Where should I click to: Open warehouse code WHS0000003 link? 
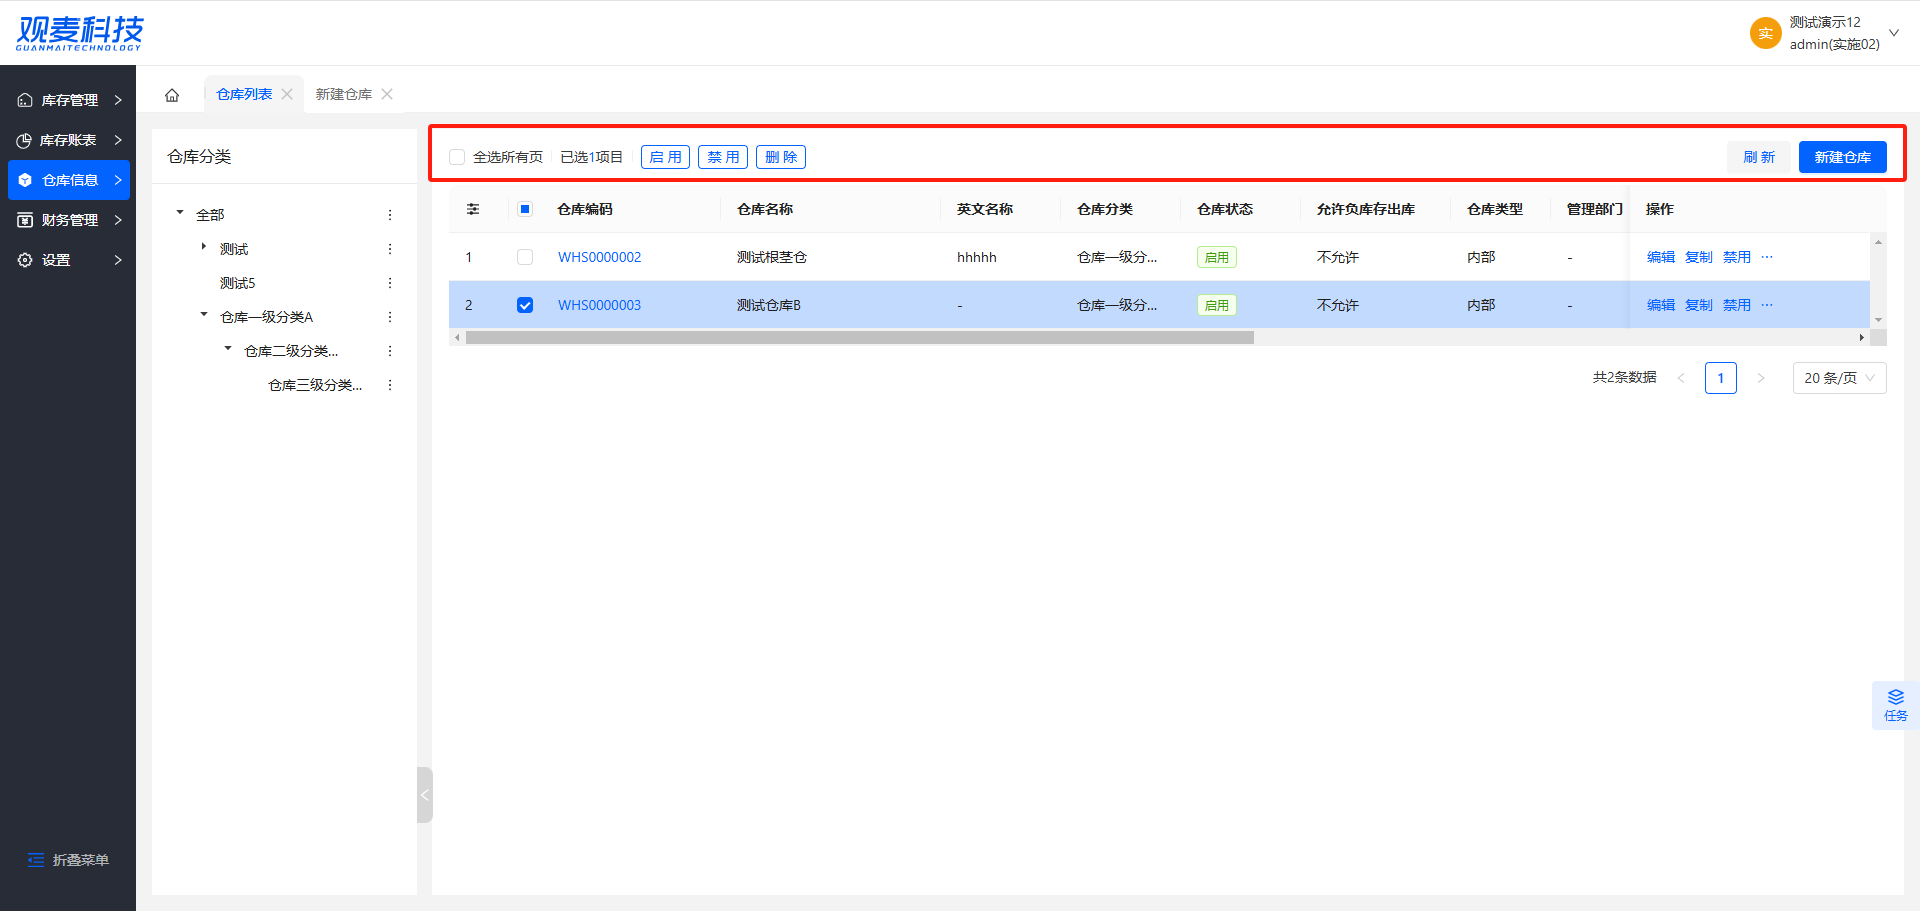pyautogui.click(x=600, y=305)
